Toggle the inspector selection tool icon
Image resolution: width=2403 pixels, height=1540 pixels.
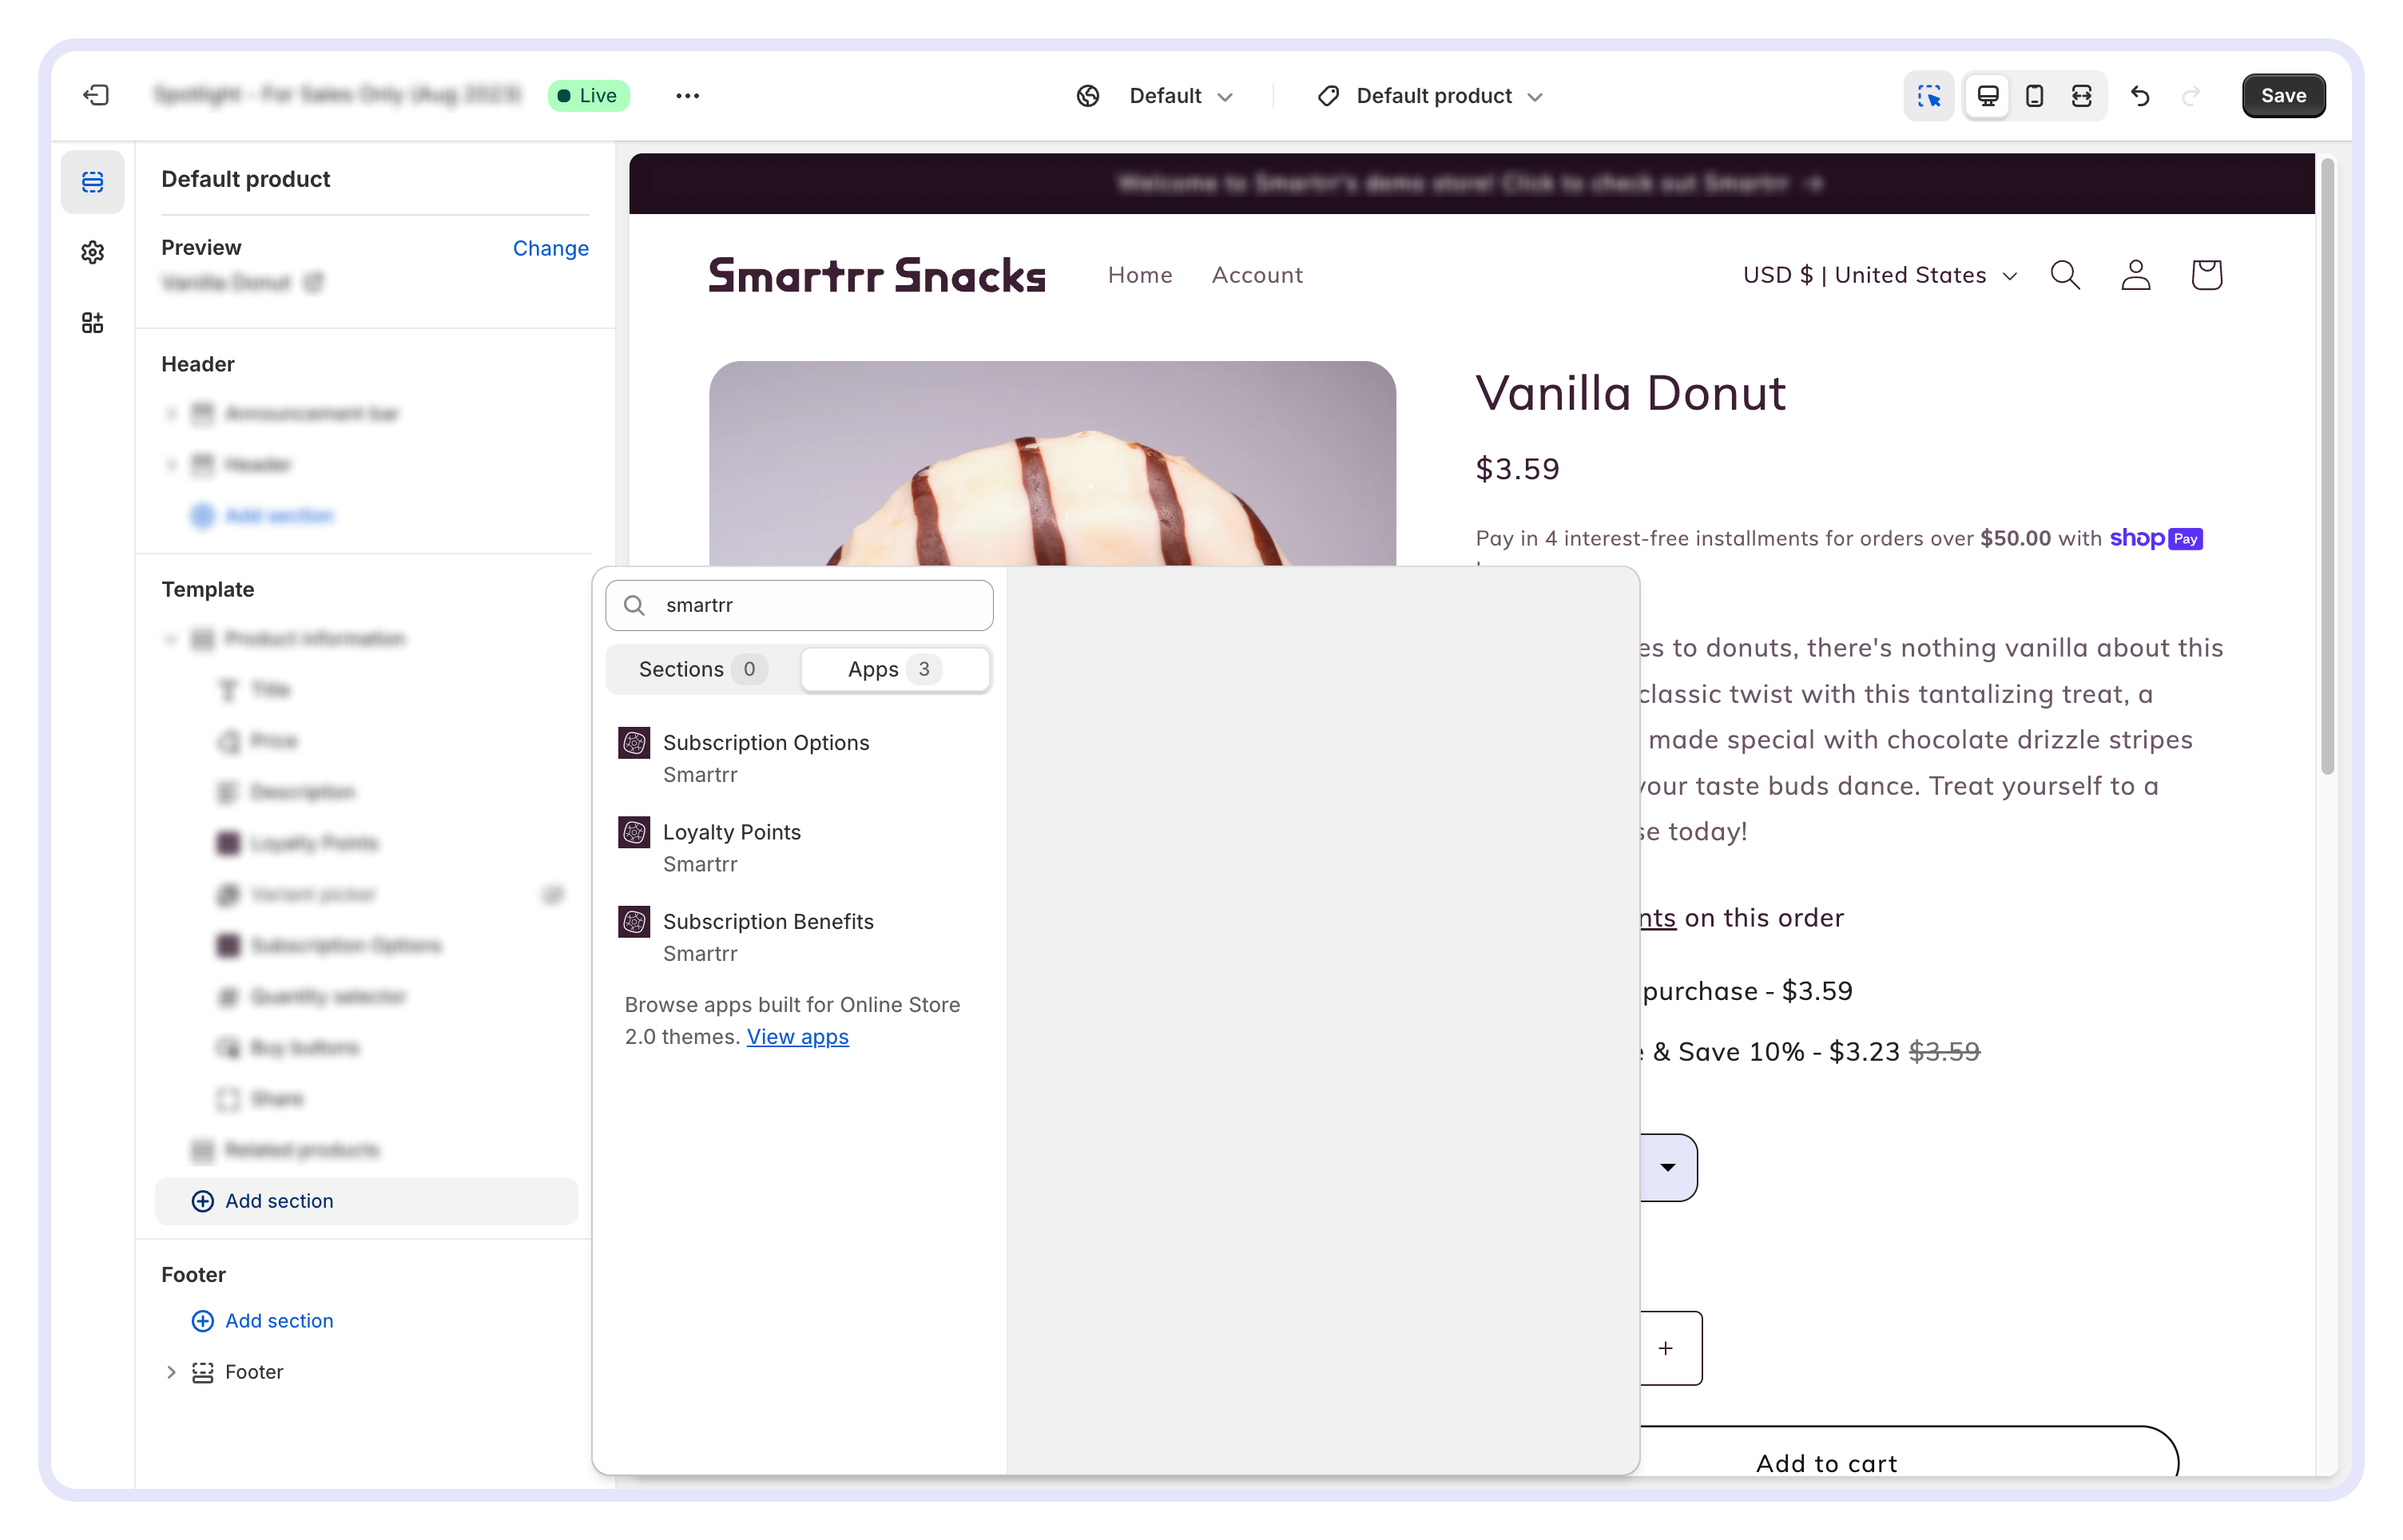click(1928, 96)
